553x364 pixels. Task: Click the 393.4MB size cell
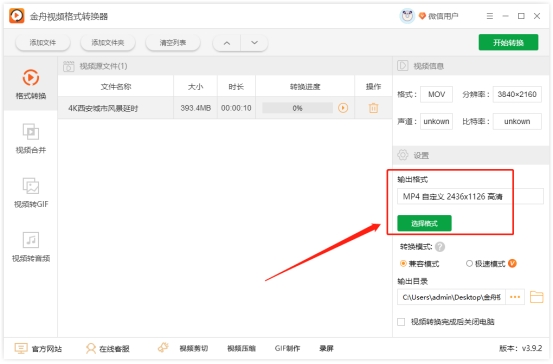click(196, 108)
